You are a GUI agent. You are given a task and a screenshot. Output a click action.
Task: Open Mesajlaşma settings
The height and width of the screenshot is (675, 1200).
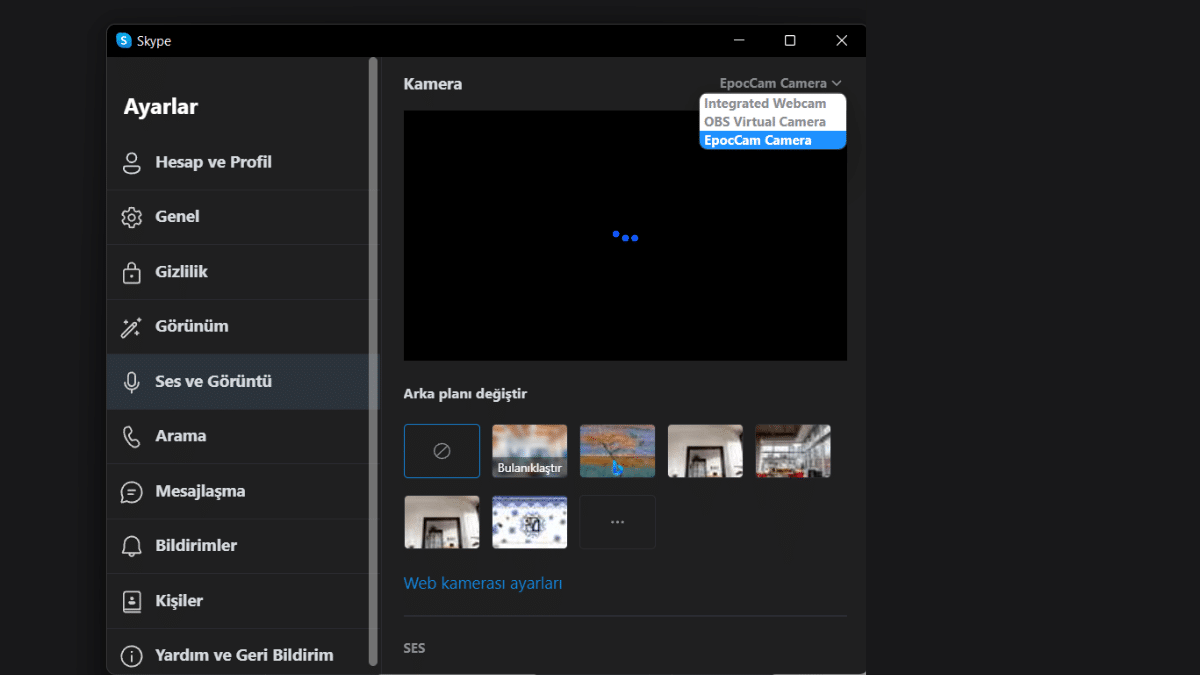coord(238,491)
